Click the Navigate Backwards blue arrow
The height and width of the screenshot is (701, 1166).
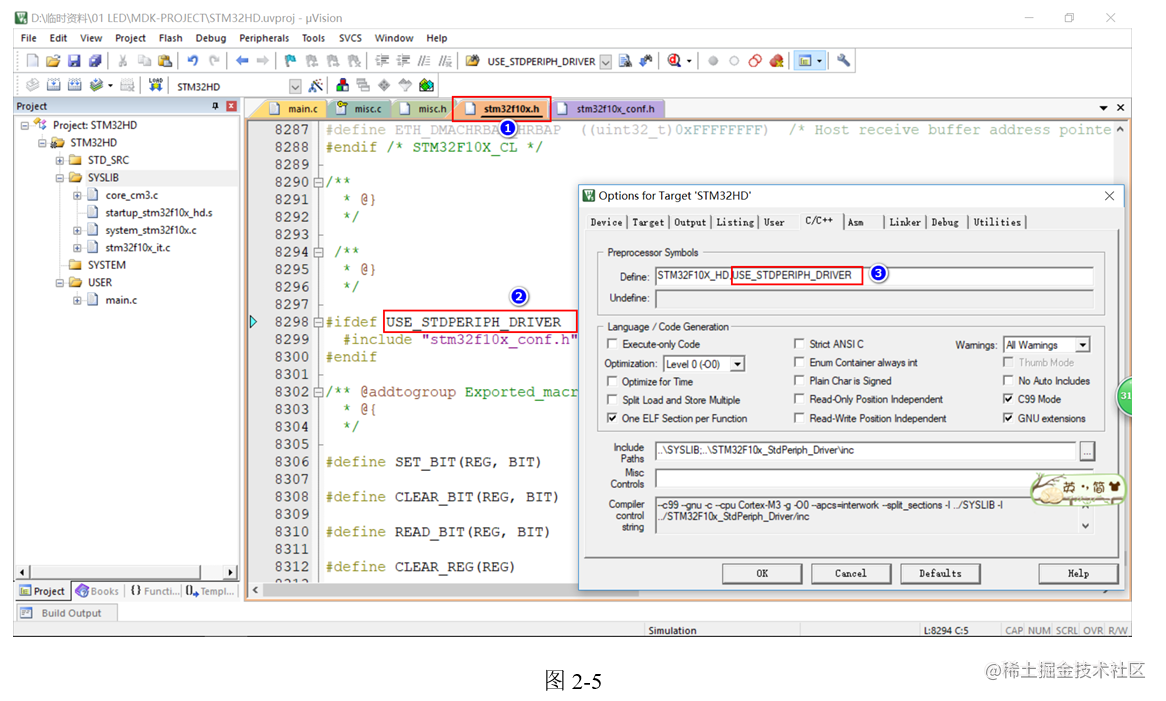242,61
